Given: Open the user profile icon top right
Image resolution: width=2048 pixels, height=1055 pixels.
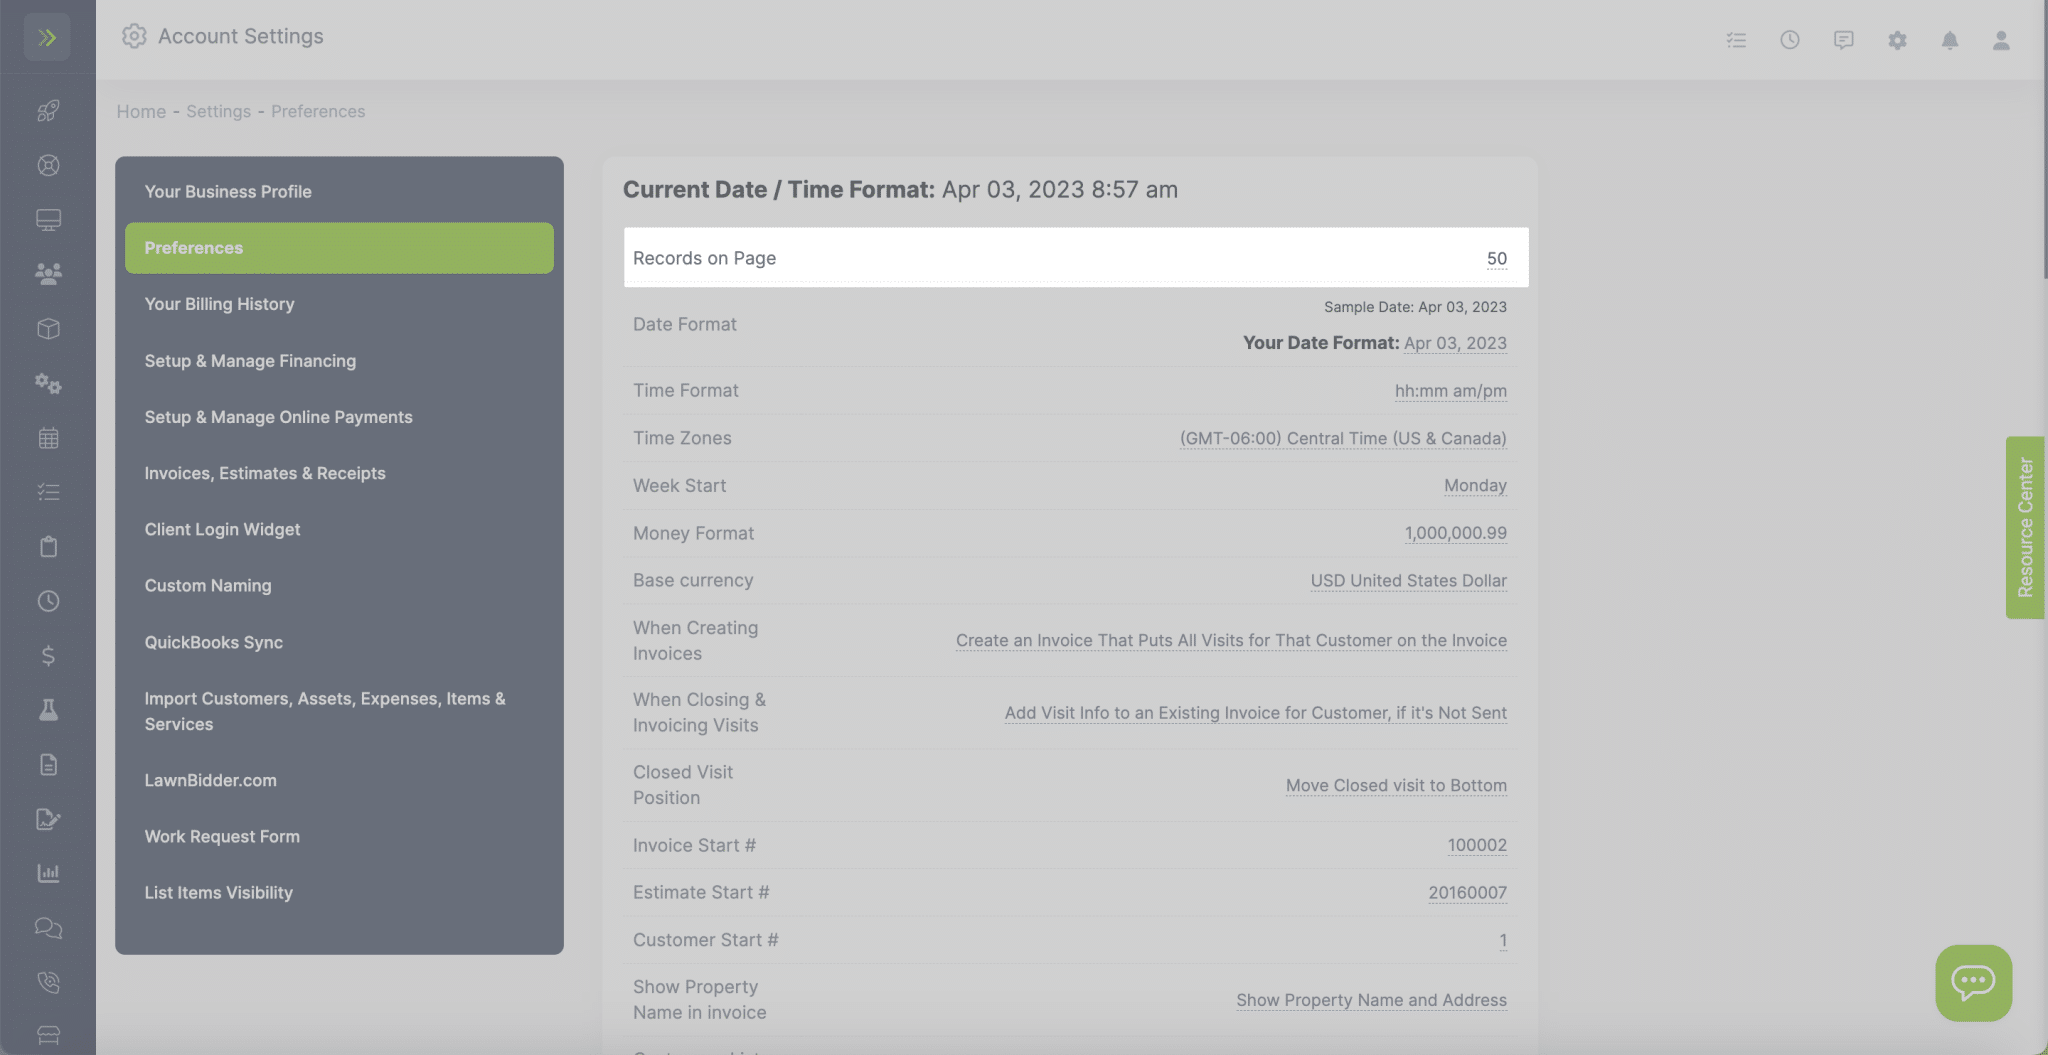Looking at the screenshot, I should click(2000, 40).
